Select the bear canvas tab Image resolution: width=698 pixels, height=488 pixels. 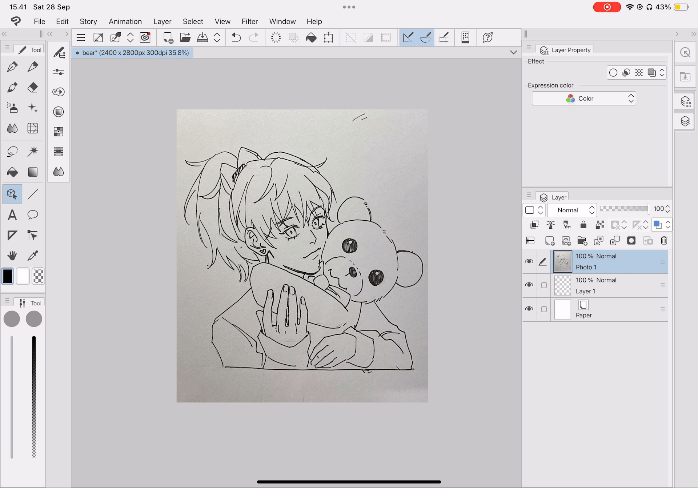[x=132, y=53]
